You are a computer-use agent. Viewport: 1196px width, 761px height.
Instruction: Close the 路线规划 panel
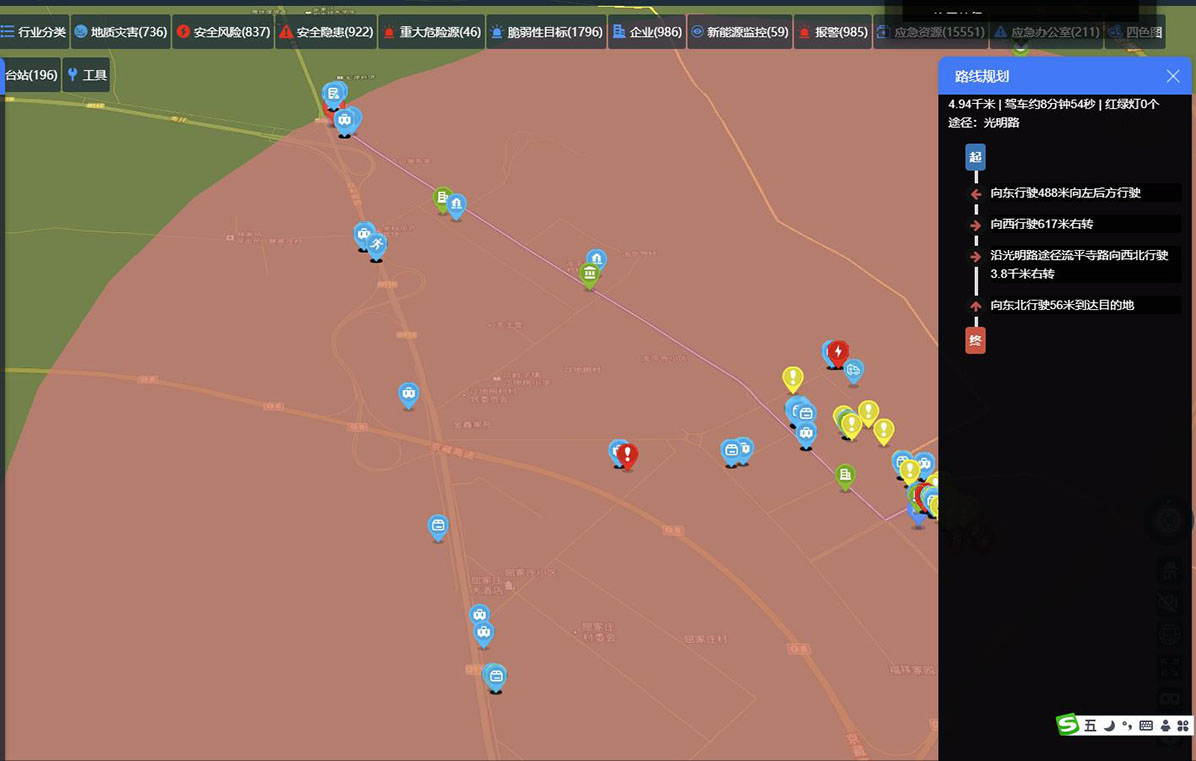click(1173, 75)
